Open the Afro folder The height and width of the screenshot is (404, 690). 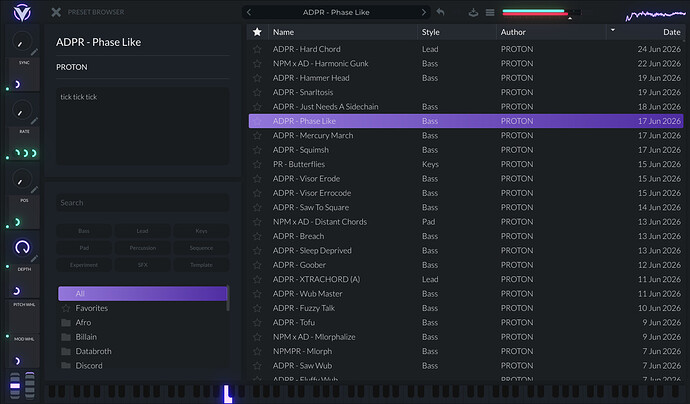[x=142, y=323]
